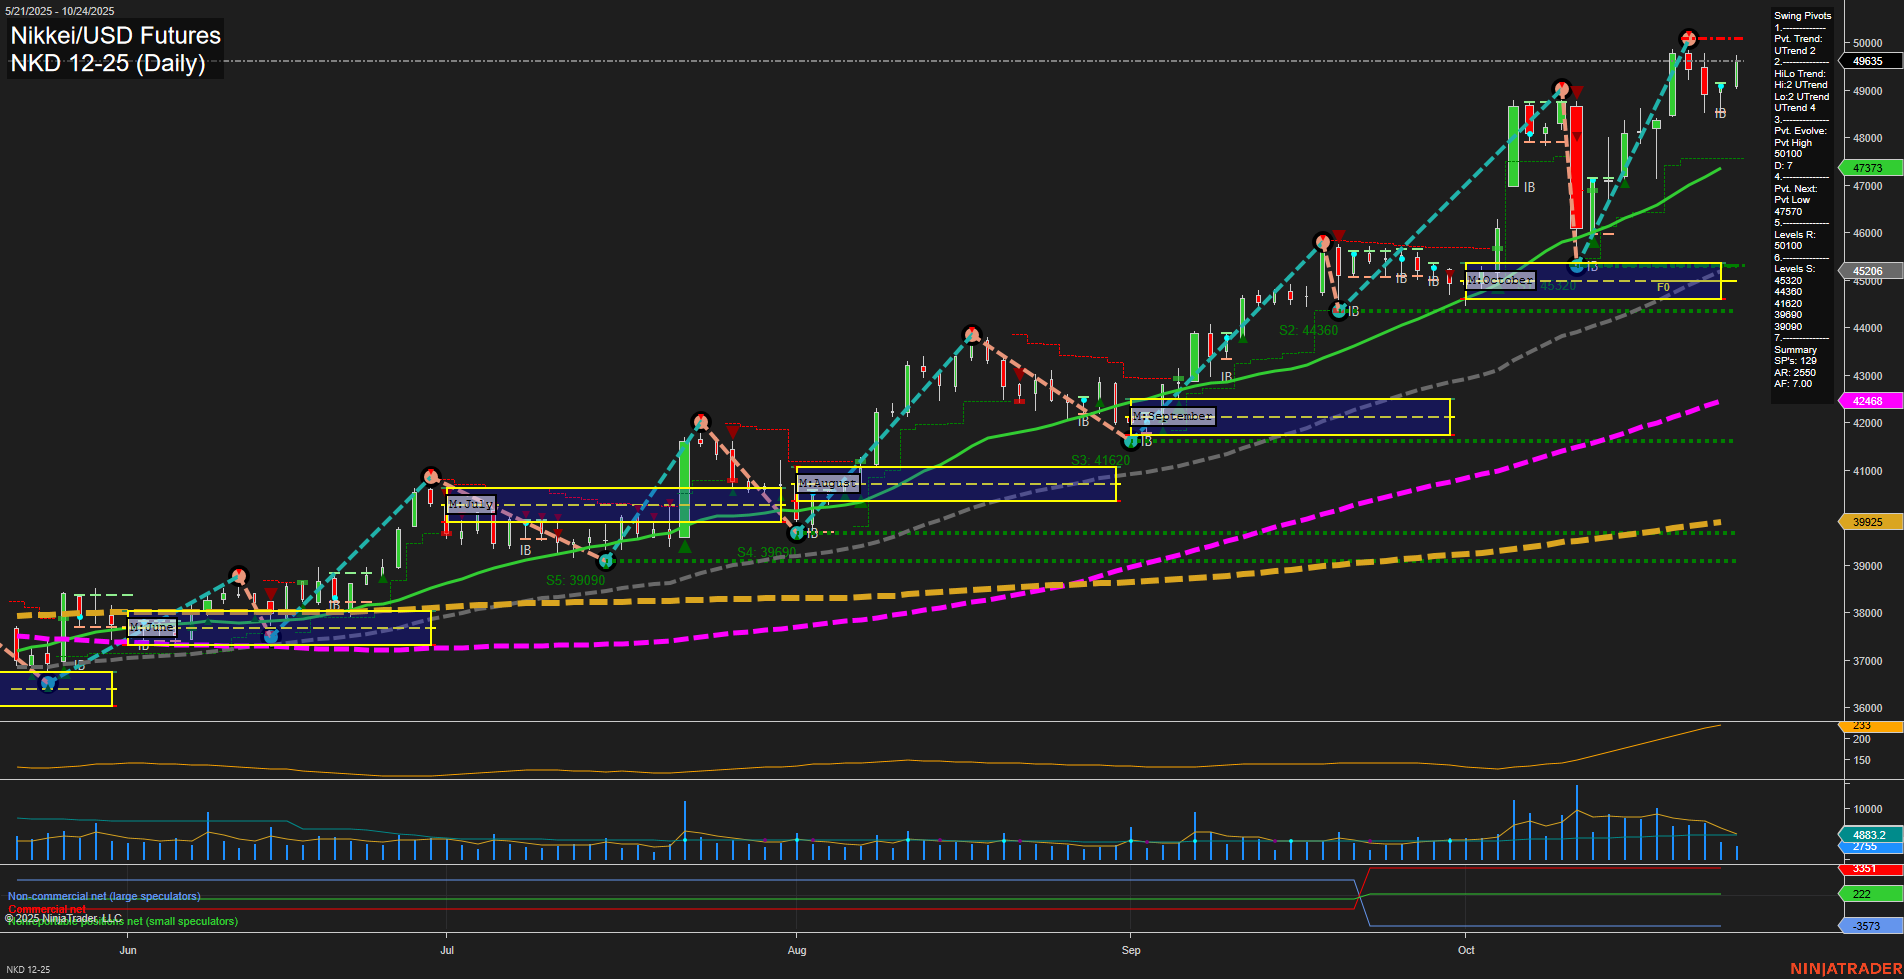
Task: Select the round pivot-high marker at the August peak
Action: coord(972,333)
